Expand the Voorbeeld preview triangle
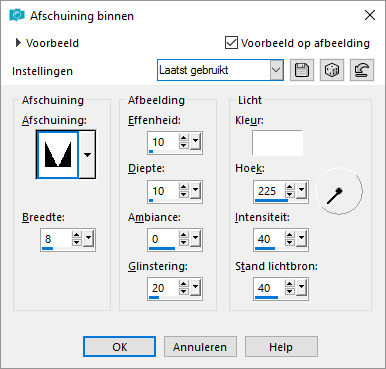This screenshot has width=386, height=369. tap(18, 43)
